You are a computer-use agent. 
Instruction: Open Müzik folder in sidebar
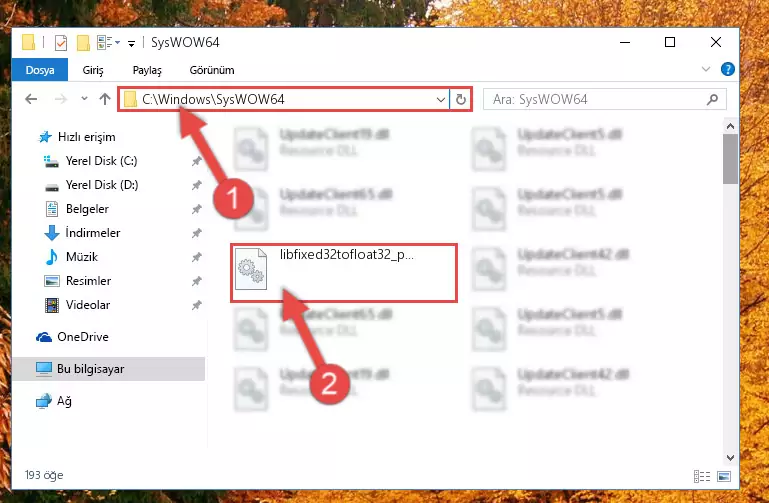pyautogui.click(x=82, y=257)
